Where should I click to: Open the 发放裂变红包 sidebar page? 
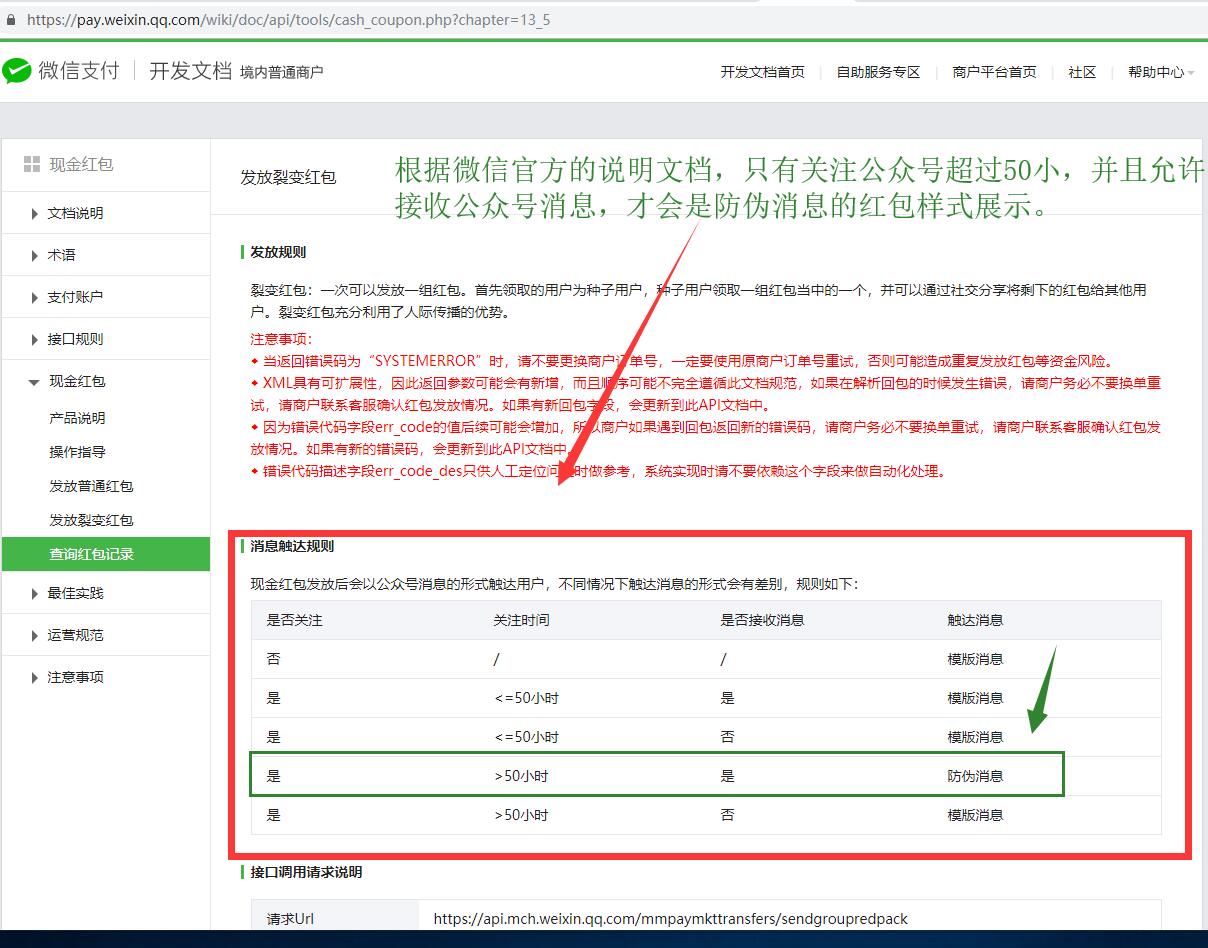[91, 520]
